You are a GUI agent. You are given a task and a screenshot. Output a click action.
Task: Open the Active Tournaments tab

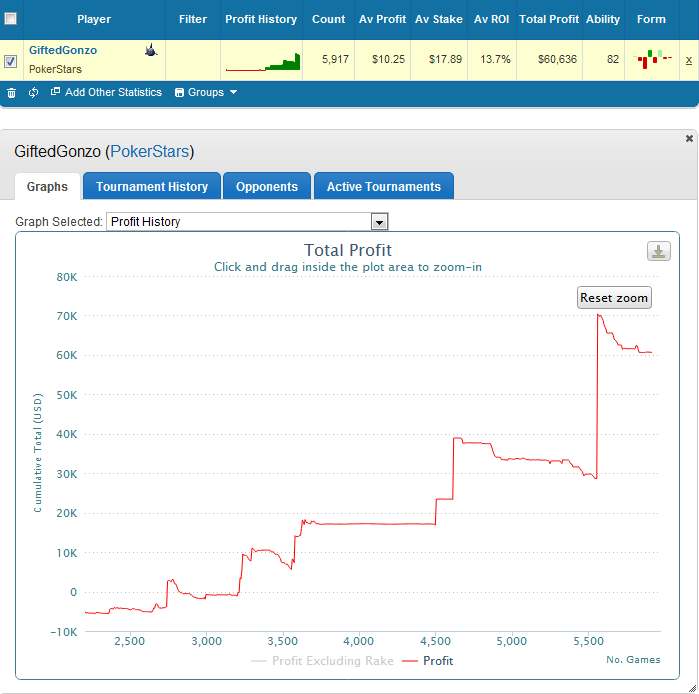click(384, 186)
